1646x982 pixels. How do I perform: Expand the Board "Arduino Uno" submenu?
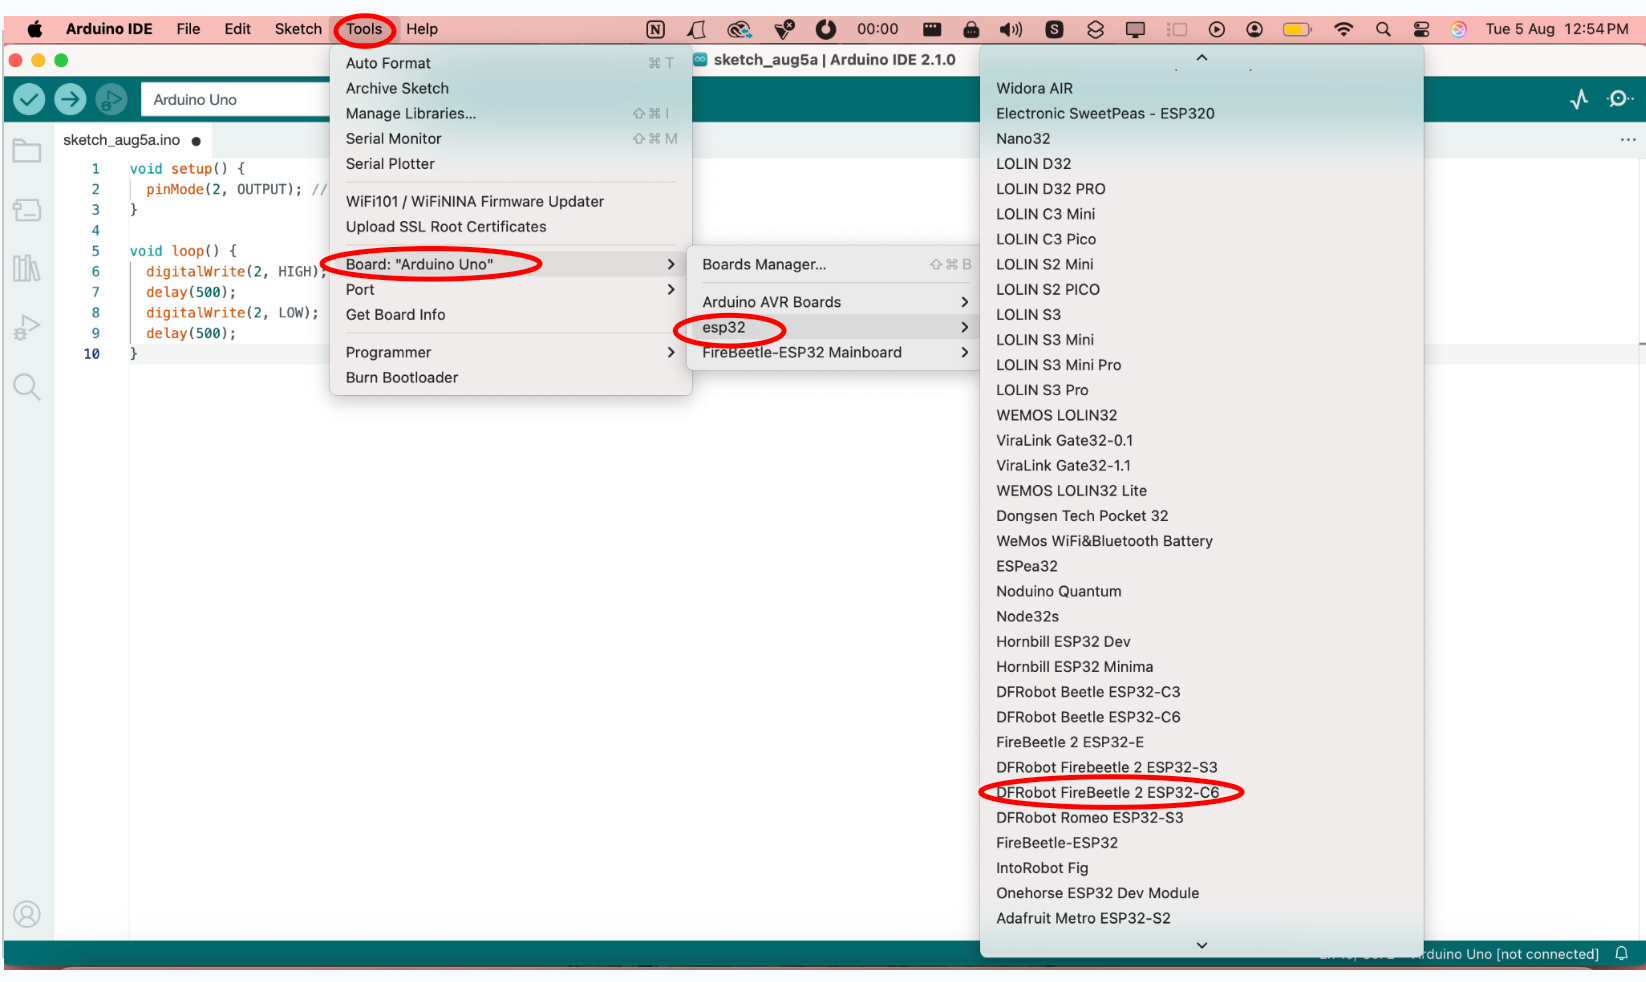point(510,264)
